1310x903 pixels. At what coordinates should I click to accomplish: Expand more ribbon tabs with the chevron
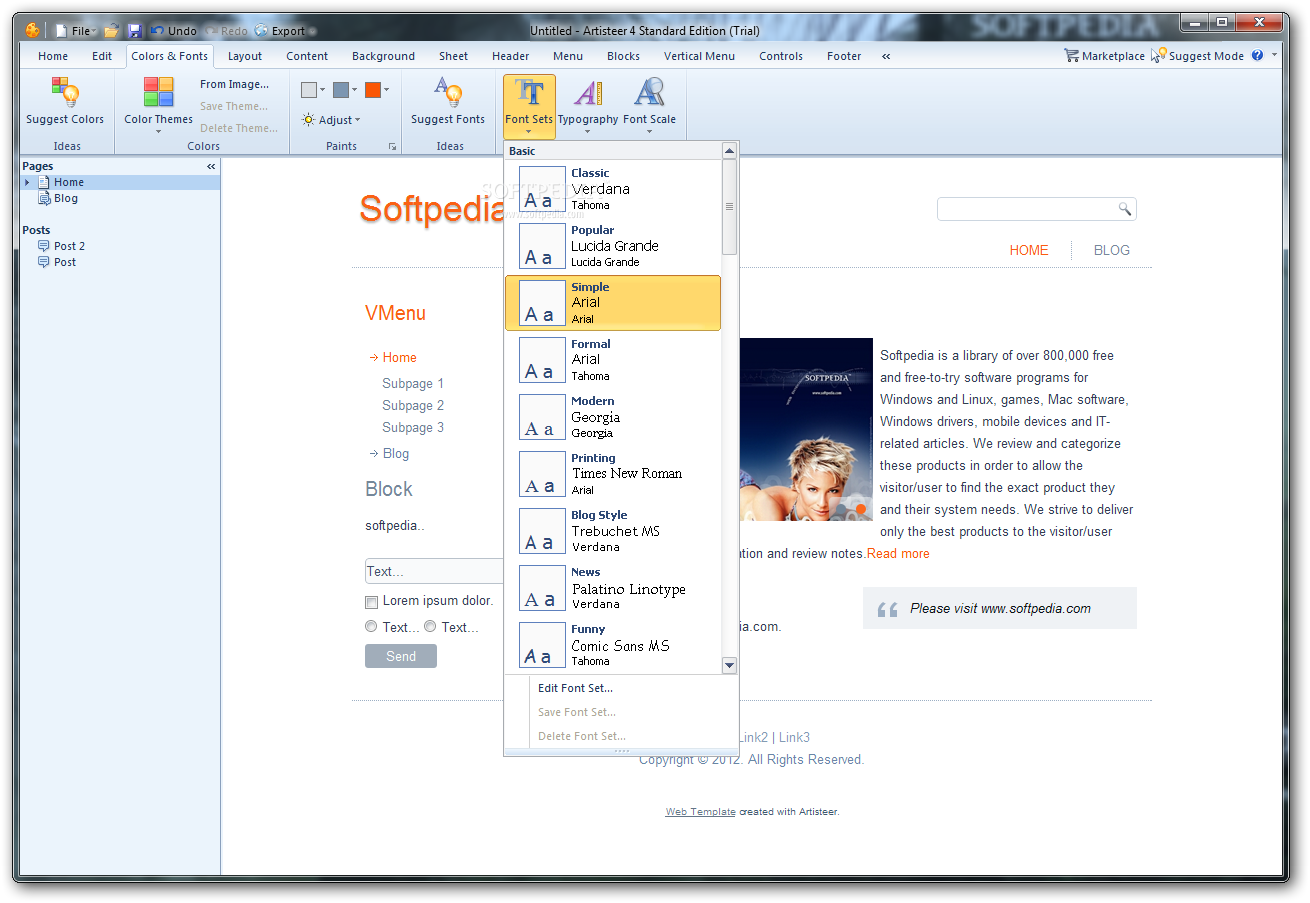pos(886,56)
